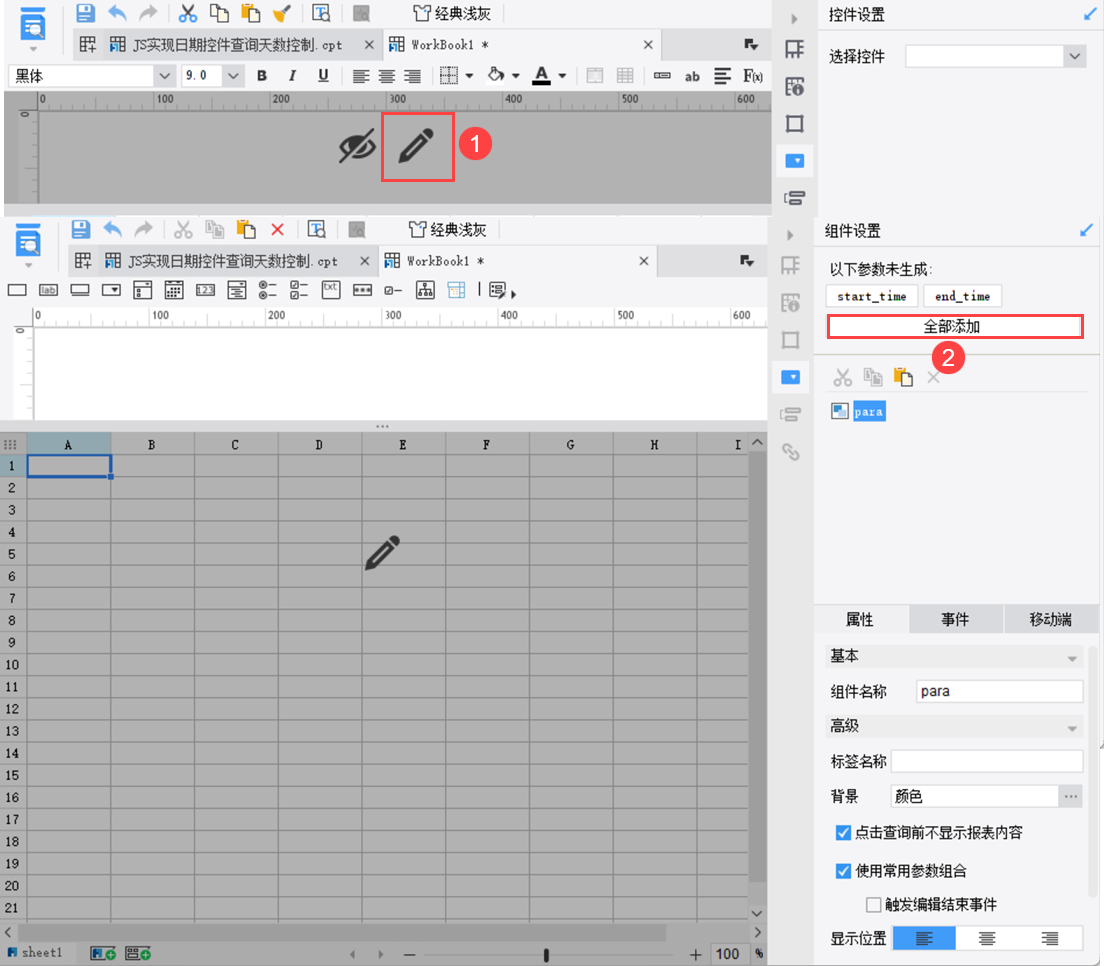This screenshot has width=1104, height=966.
Task: Click the pencil icon over the spreadsheet grid
Action: [x=382, y=553]
